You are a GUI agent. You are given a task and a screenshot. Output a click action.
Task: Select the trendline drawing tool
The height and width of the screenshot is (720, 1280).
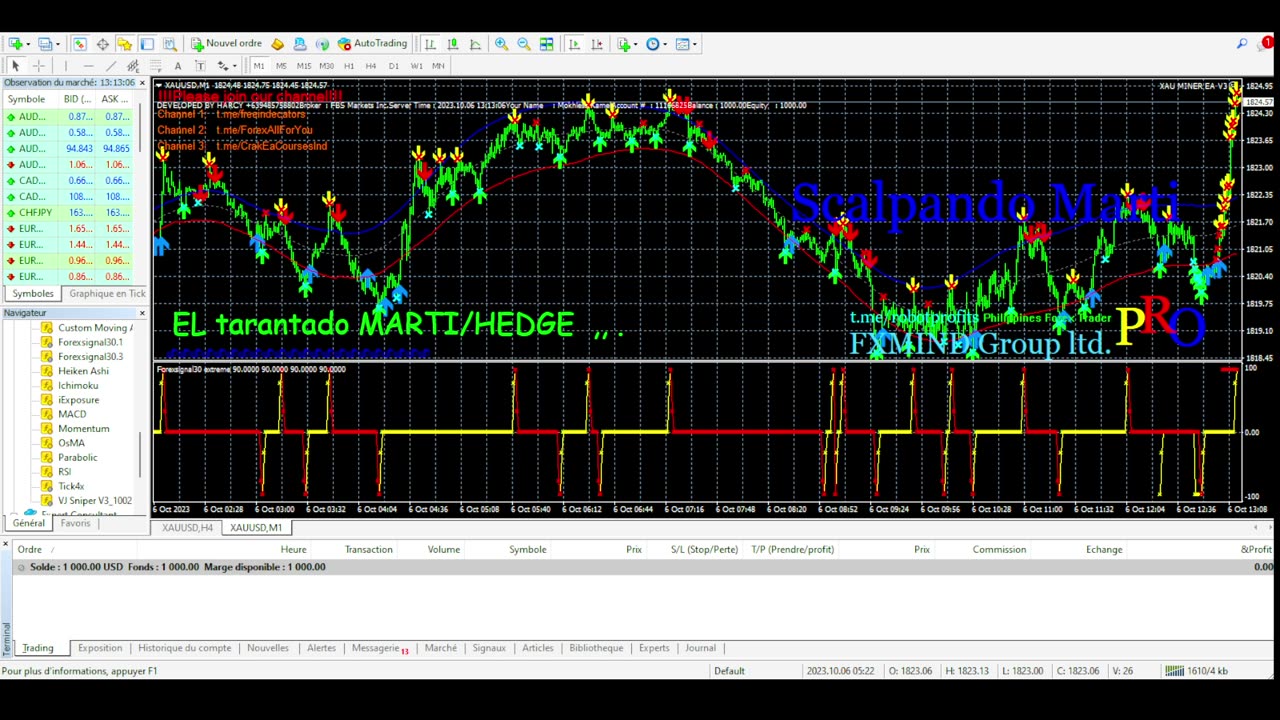pos(111,66)
